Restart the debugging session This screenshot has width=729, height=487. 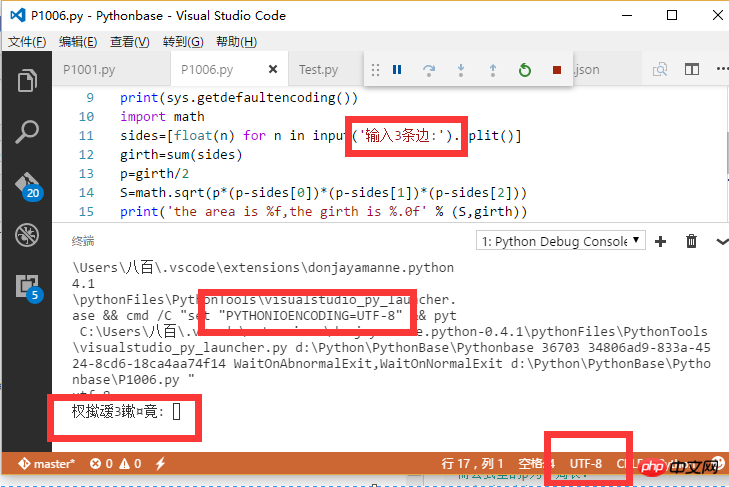[525, 70]
